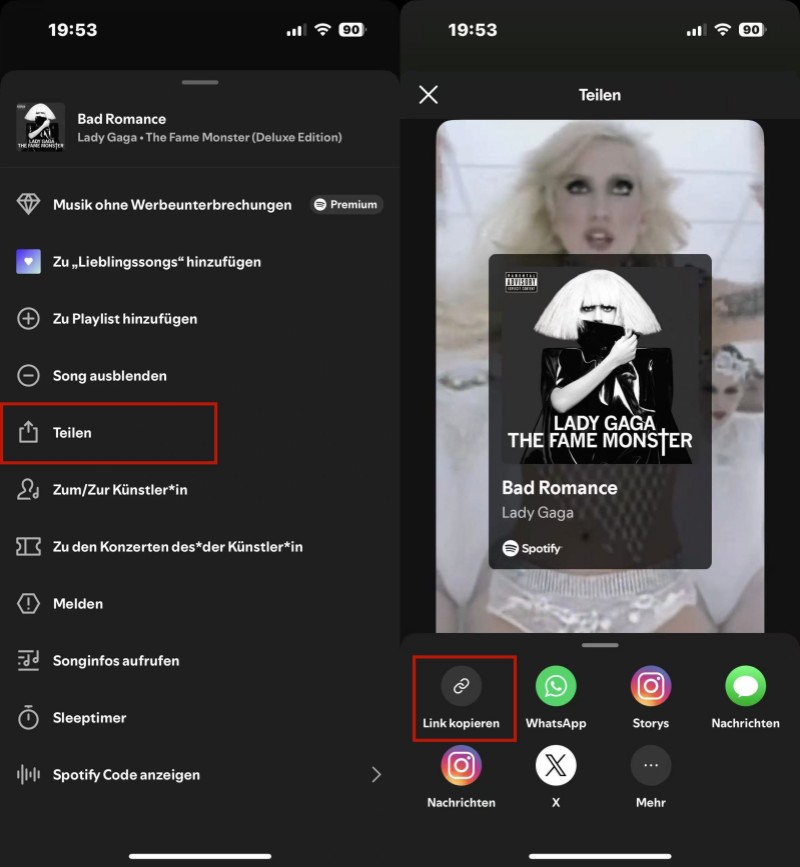Tap Lady Gaga name on share card

[x=537, y=513]
